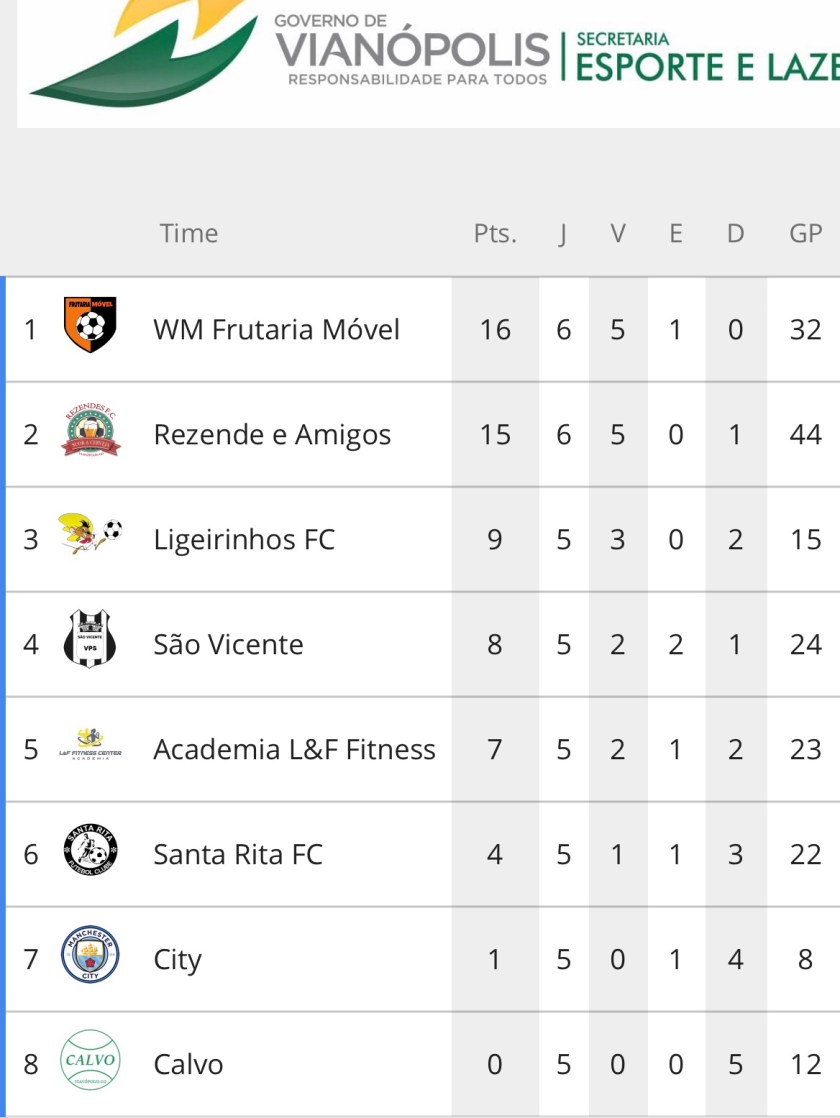Viewport: 840px width, 1118px height.
Task: Click the Ligeirinhos FC mascot logo
Action: [x=91, y=536]
